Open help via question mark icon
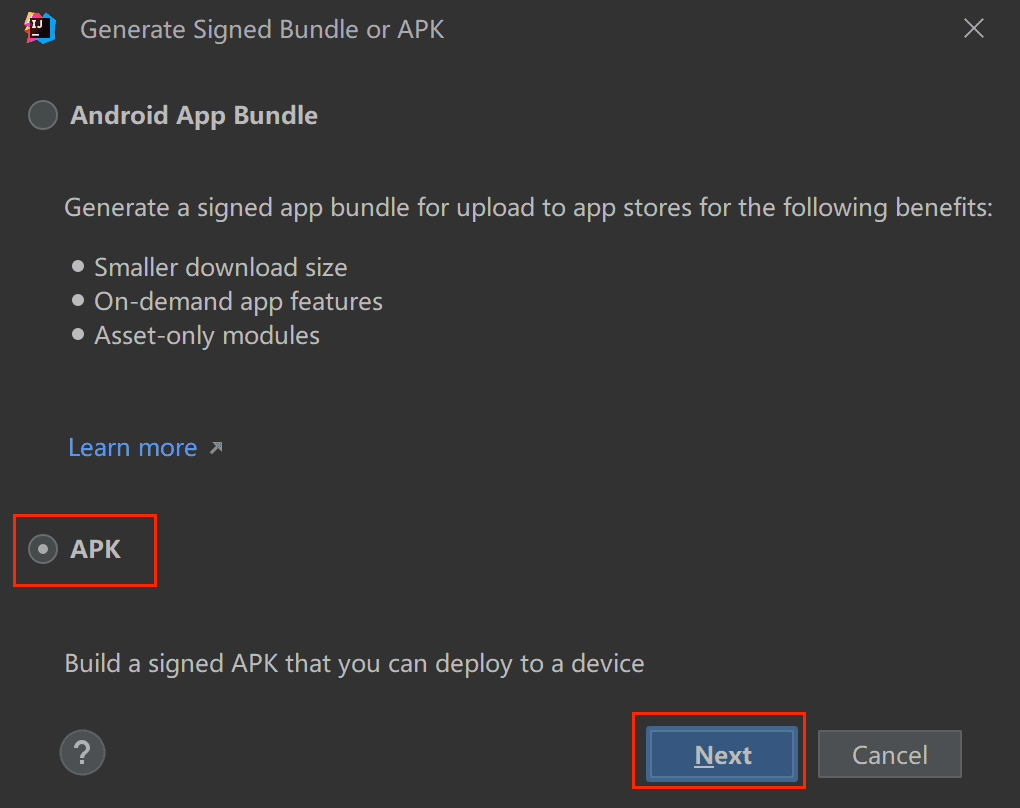 83,753
